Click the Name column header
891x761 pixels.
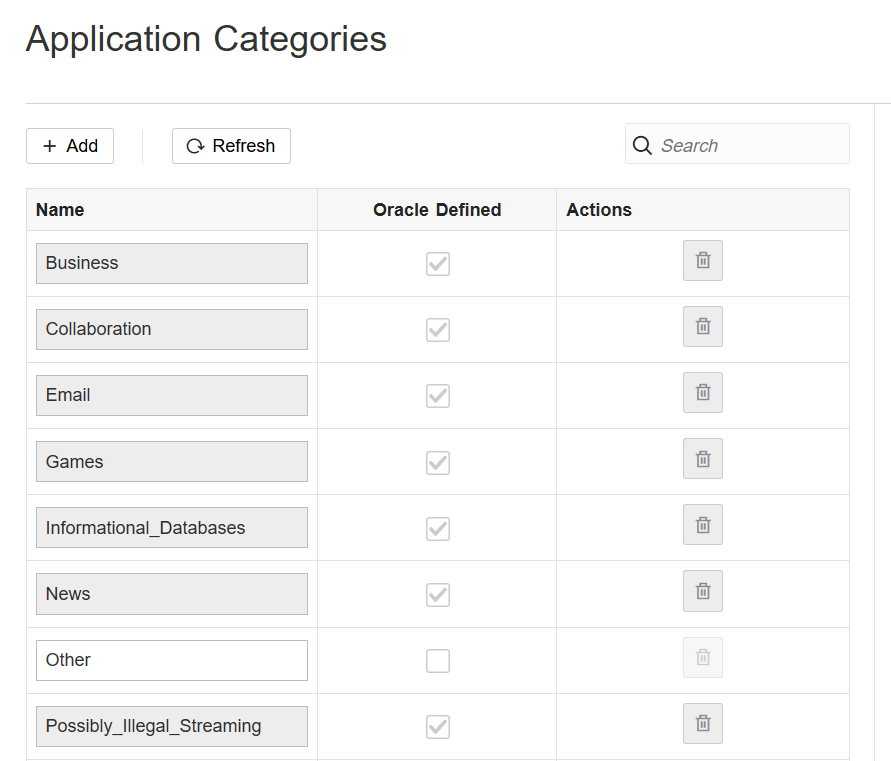tap(60, 210)
